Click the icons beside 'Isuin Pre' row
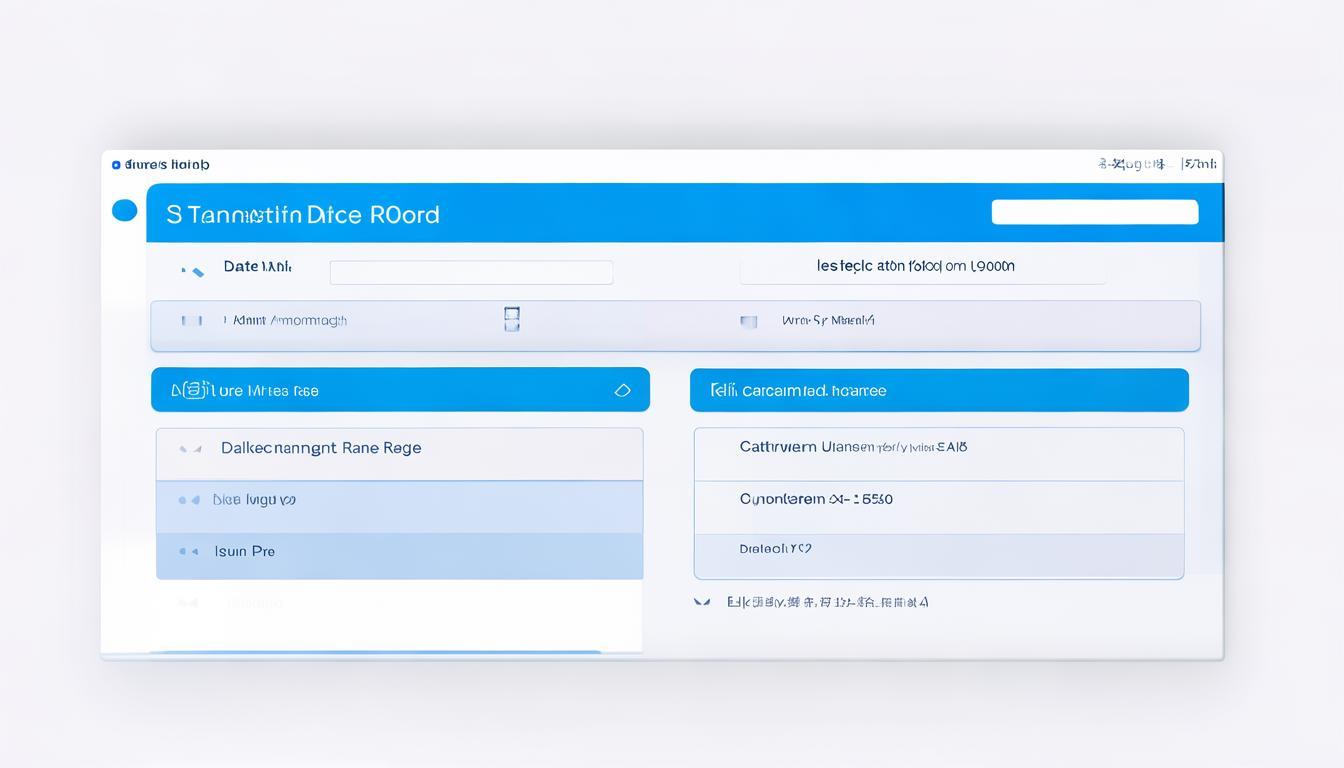The width and height of the screenshot is (1344, 768). (188, 551)
